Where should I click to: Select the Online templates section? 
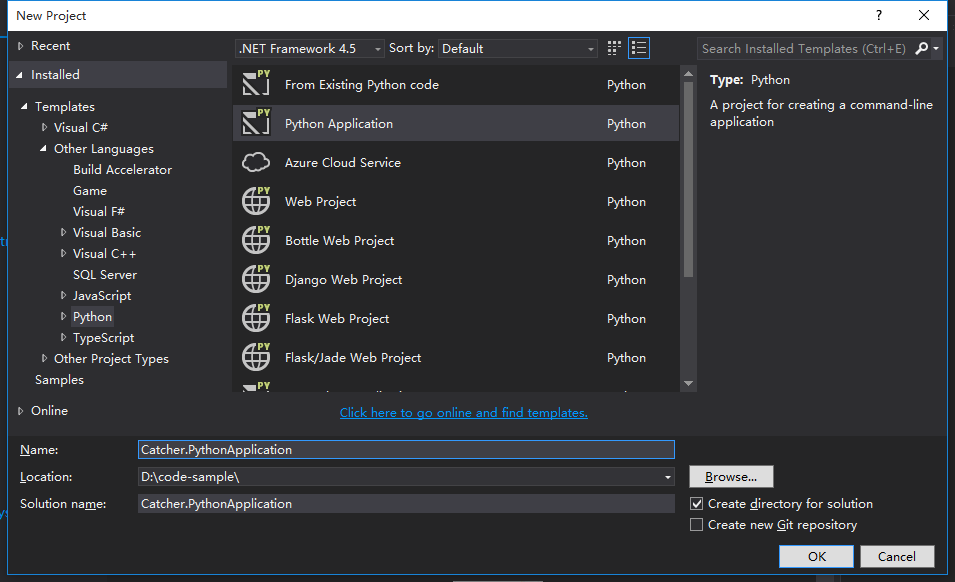tap(48, 410)
